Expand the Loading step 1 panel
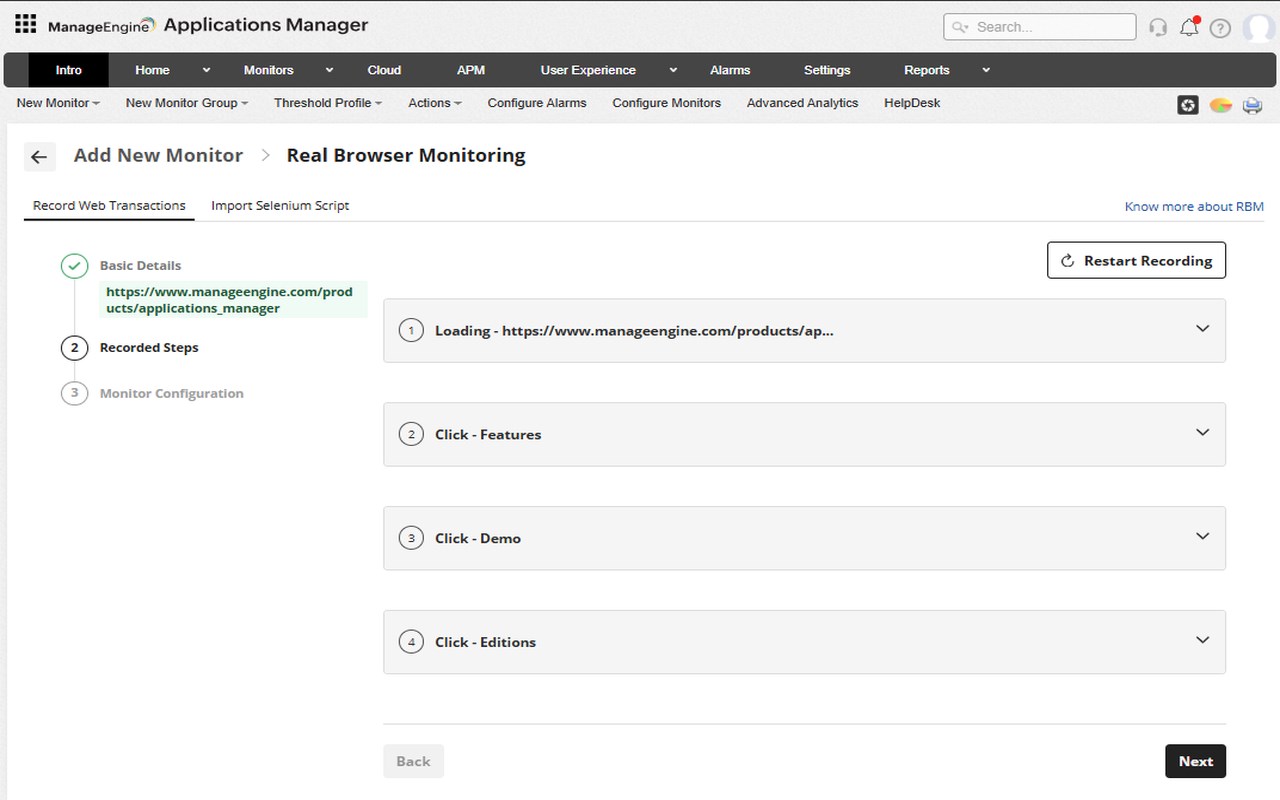Screen dimensions: 1280x800 (1203, 329)
